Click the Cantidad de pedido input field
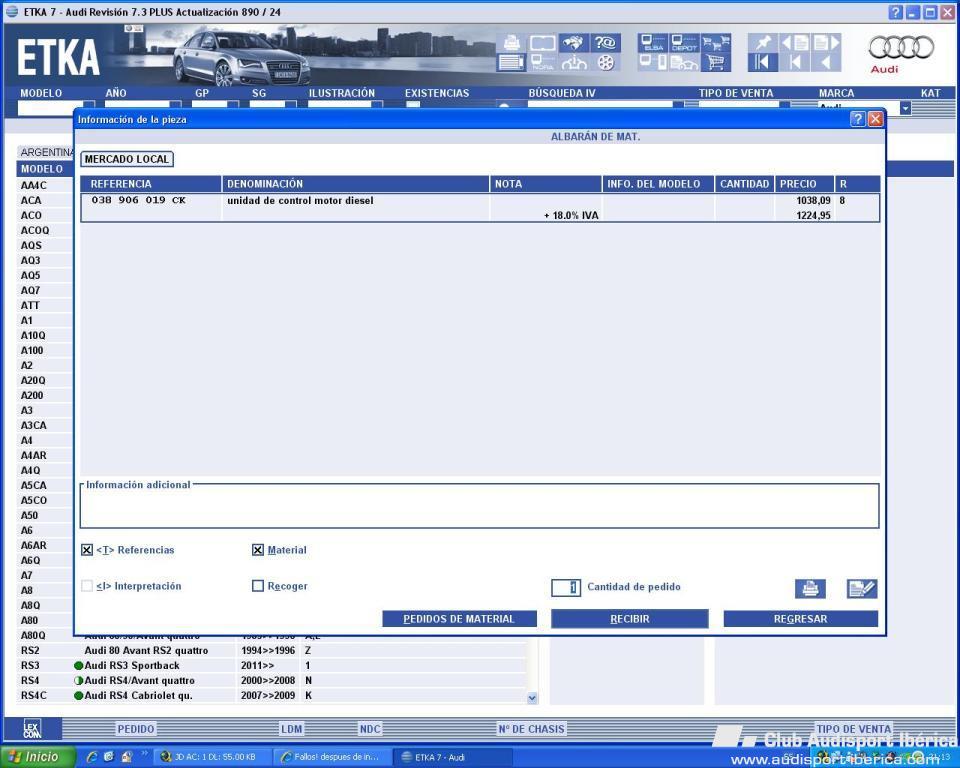 (x=566, y=587)
